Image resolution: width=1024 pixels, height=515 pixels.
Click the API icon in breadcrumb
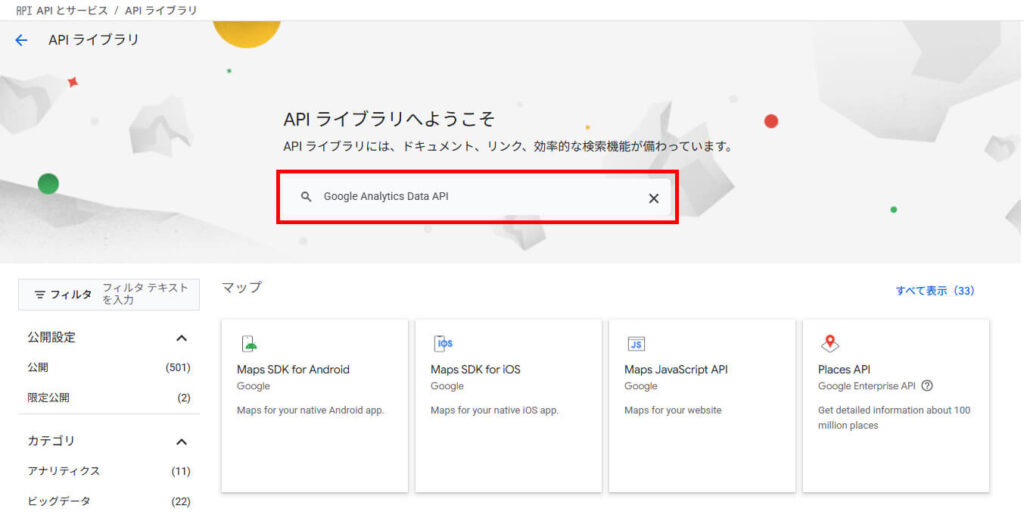tap(25, 10)
